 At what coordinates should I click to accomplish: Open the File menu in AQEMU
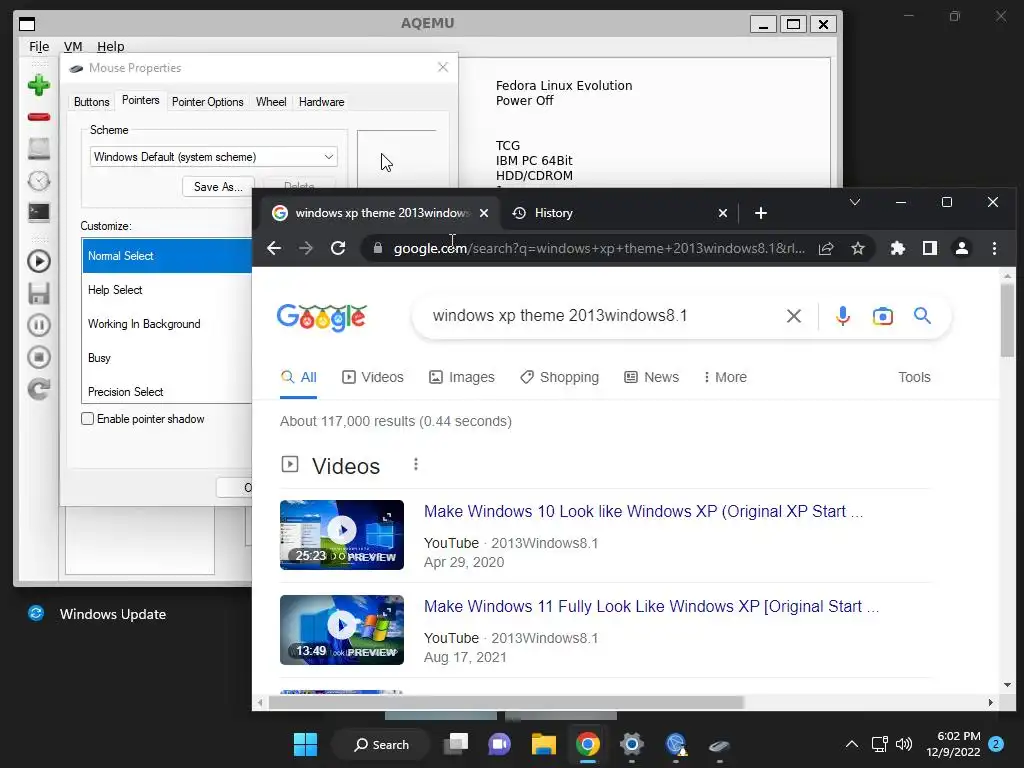pos(39,46)
